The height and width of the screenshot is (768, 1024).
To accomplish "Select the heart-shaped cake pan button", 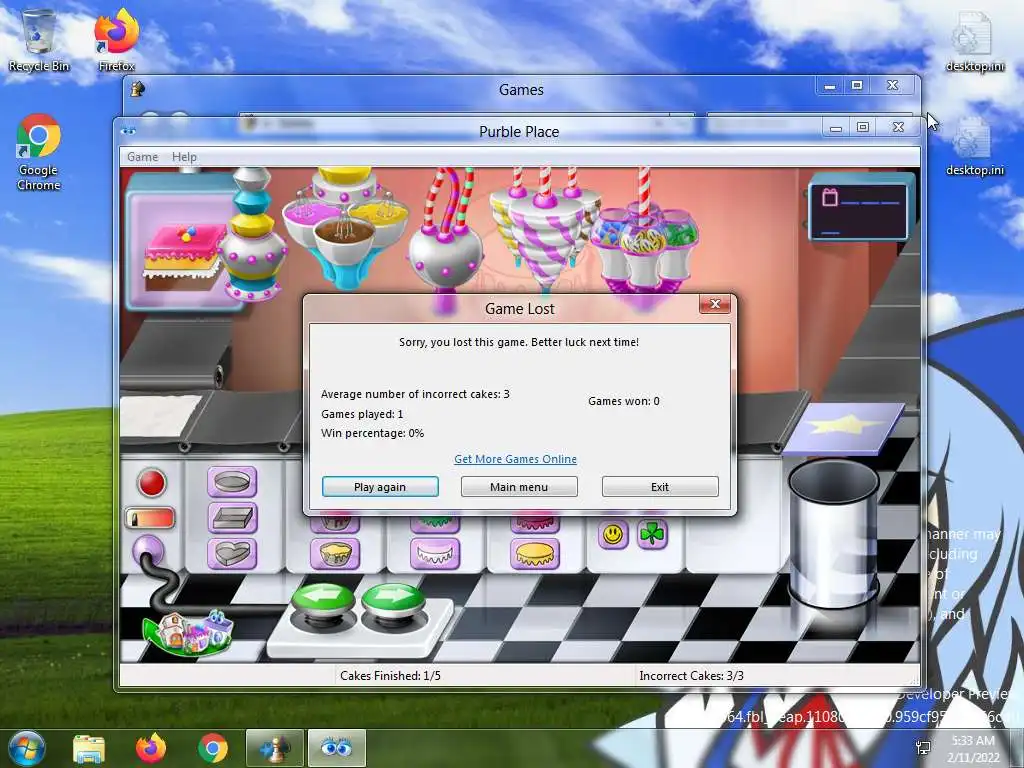I will [232, 554].
